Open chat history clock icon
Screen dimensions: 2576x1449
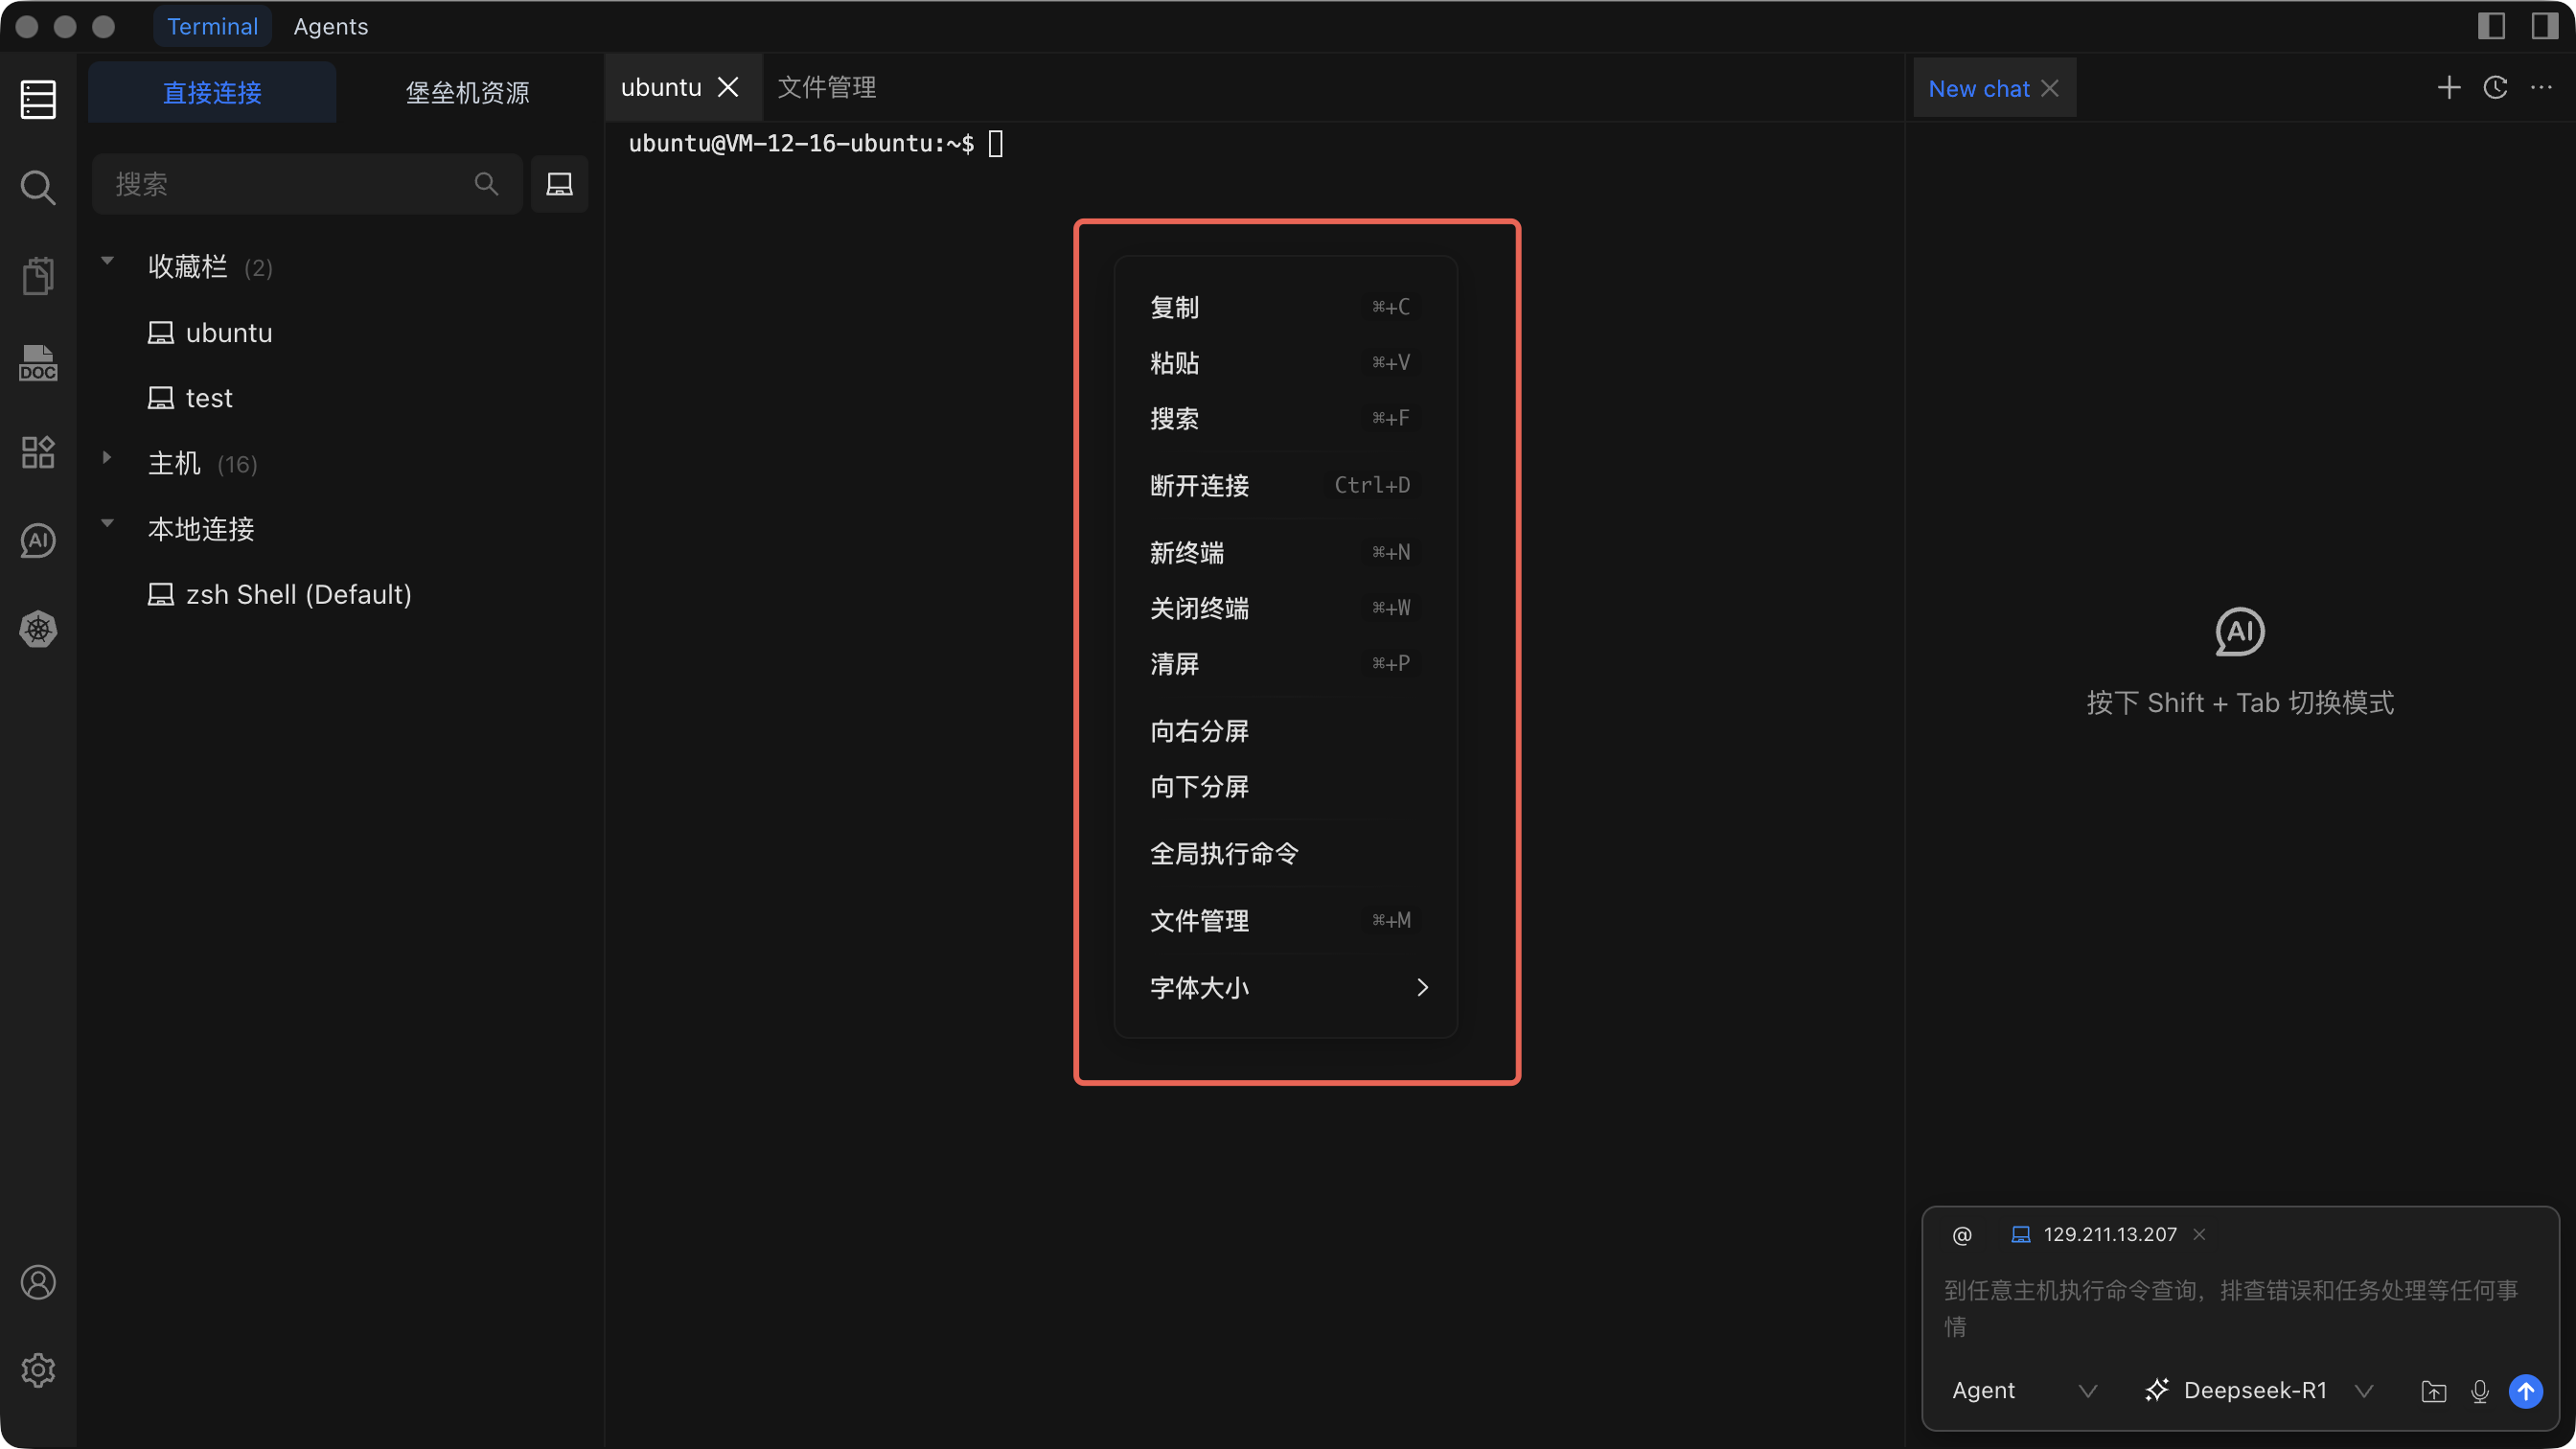click(2495, 88)
